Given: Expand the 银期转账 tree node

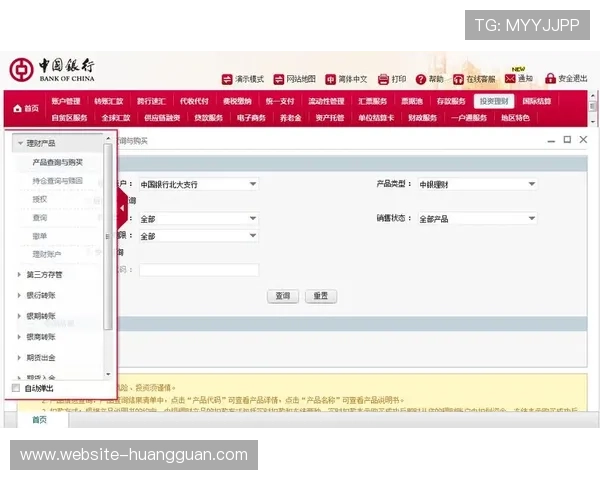Looking at the screenshot, I should click(x=19, y=316).
